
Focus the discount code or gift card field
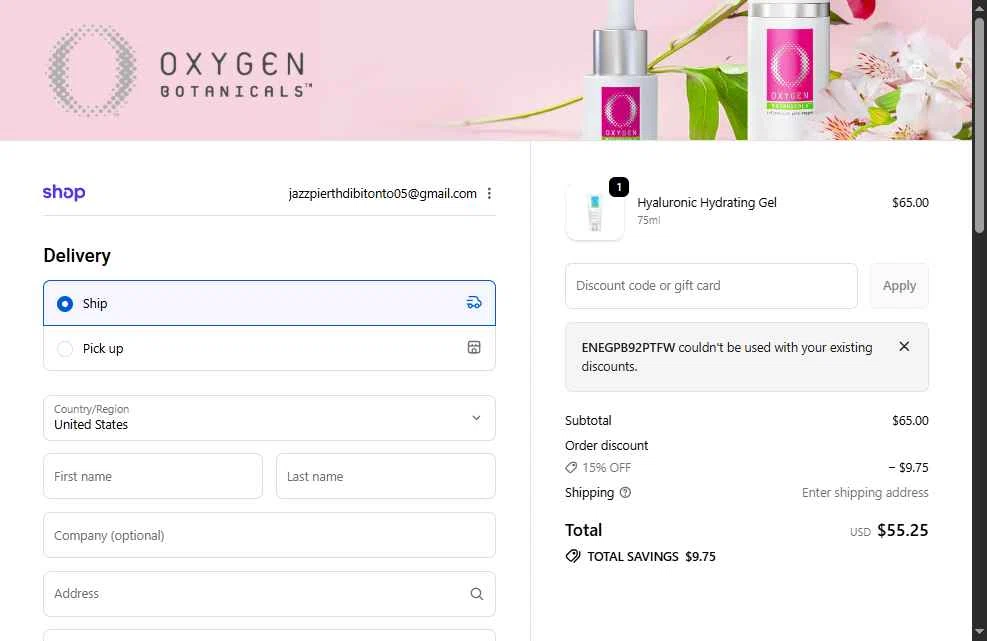tap(711, 286)
